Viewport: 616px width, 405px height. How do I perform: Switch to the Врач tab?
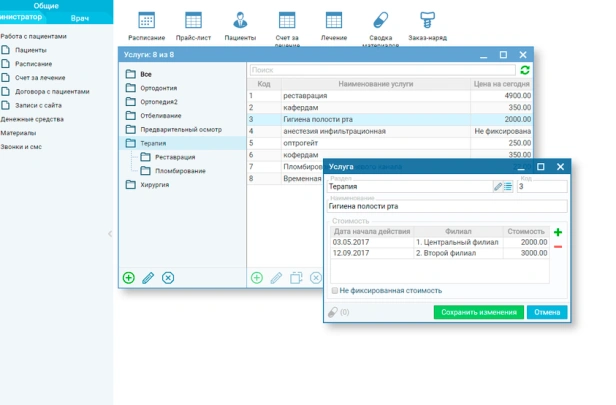(x=79, y=19)
